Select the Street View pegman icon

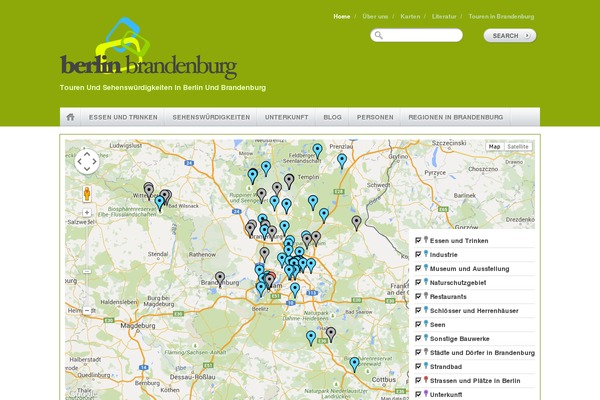[x=87, y=194]
